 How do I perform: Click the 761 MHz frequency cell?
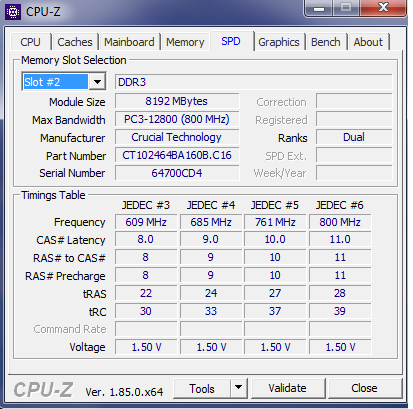click(275, 222)
